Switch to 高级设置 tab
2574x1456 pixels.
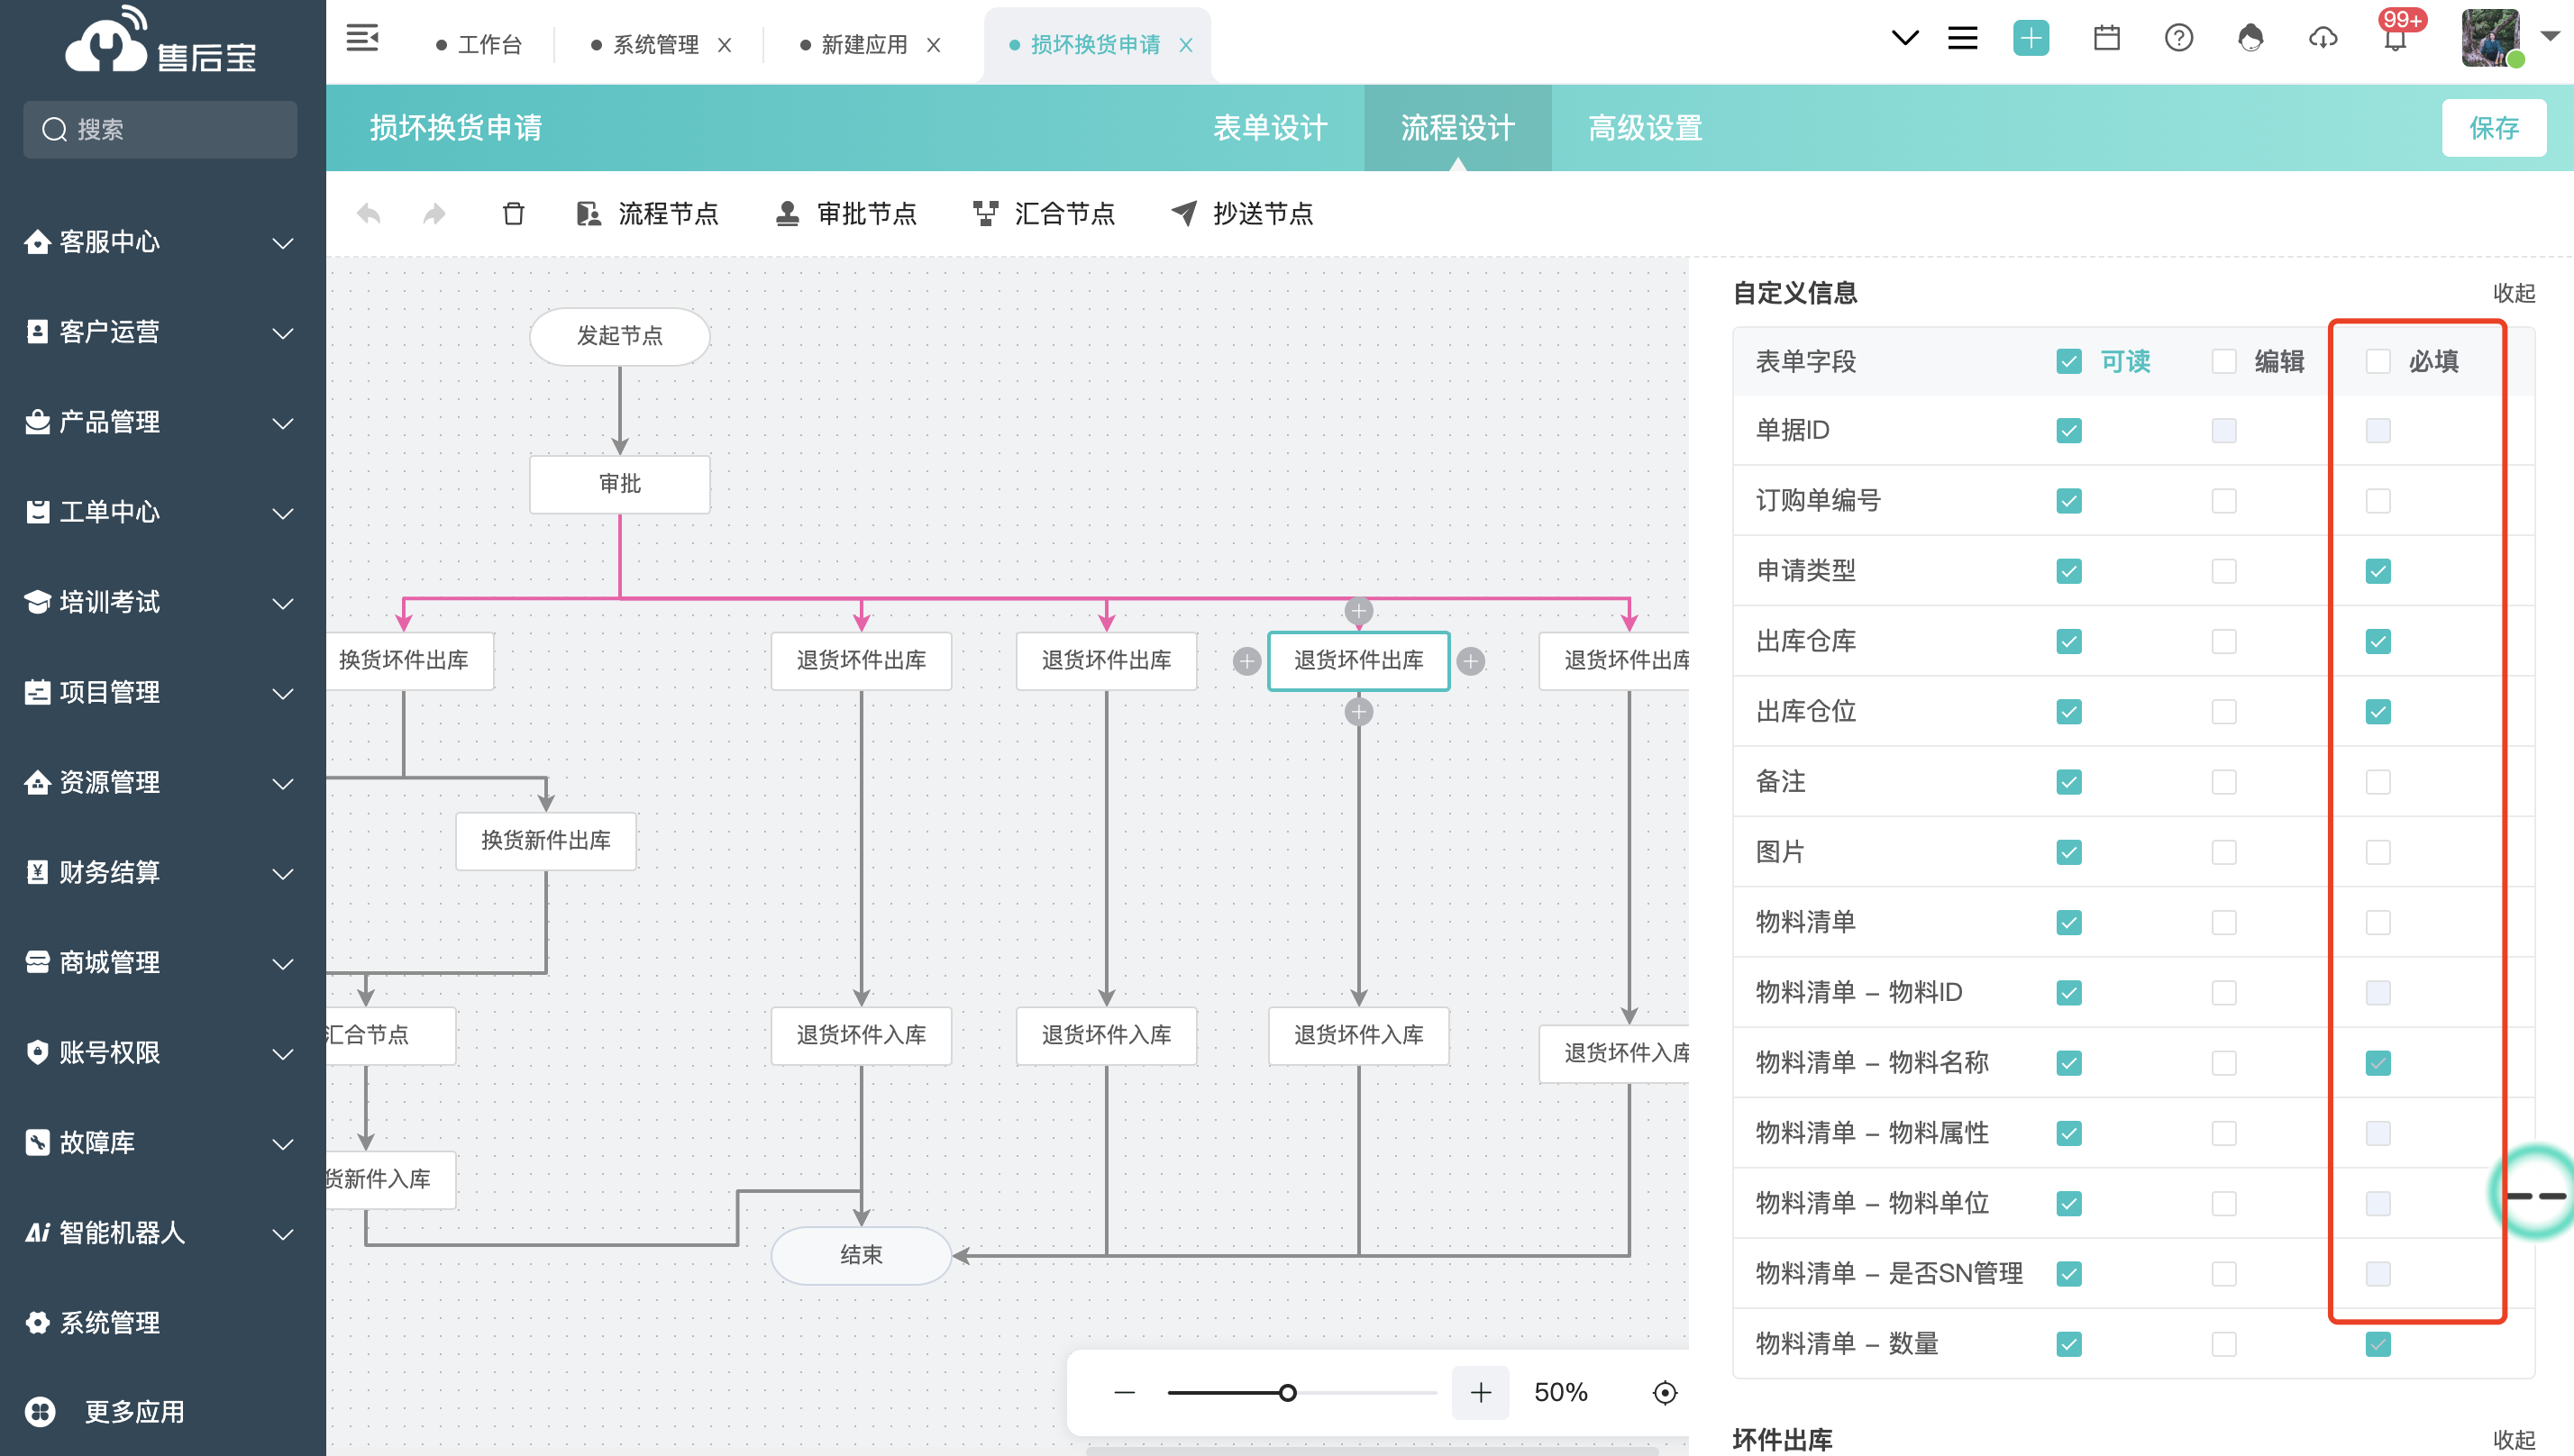click(x=1645, y=128)
